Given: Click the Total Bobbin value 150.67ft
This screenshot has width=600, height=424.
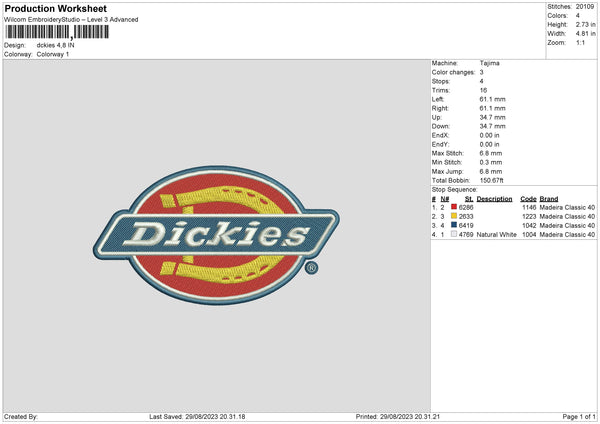Looking at the screenshot, I should [491, 180].
